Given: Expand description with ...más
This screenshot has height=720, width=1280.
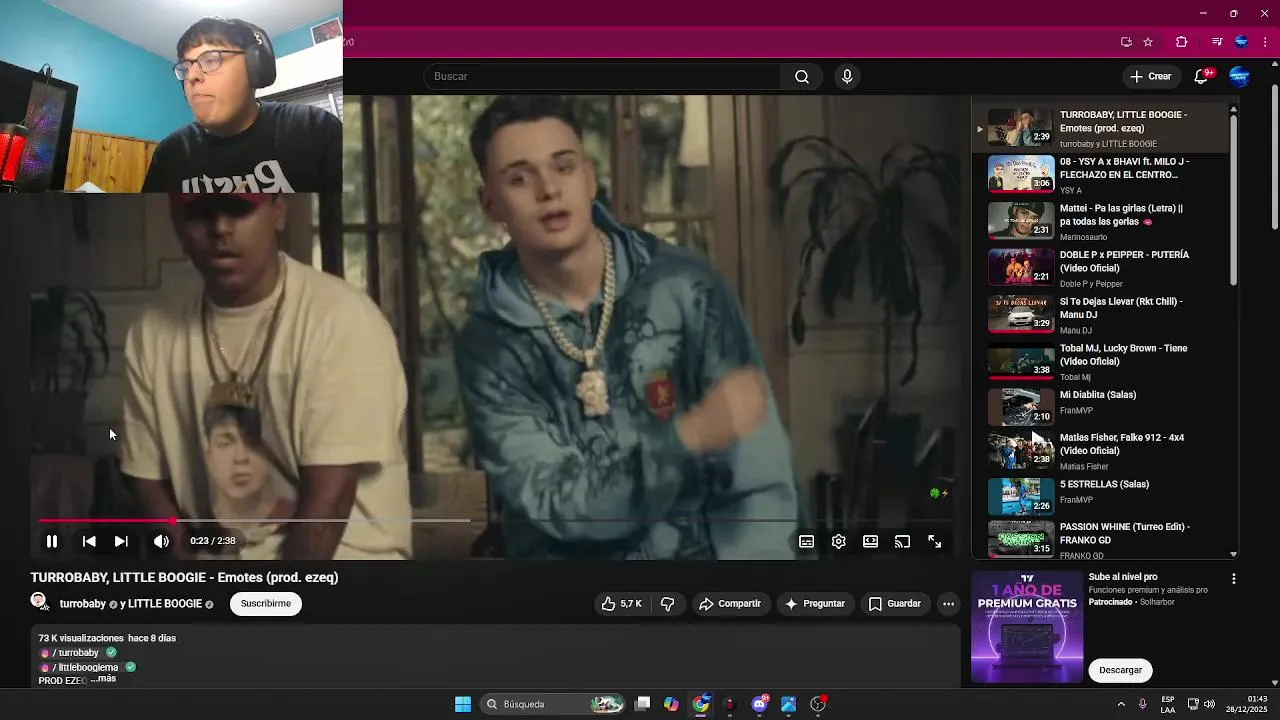Looking at the screenshot, I should point(104,679).
